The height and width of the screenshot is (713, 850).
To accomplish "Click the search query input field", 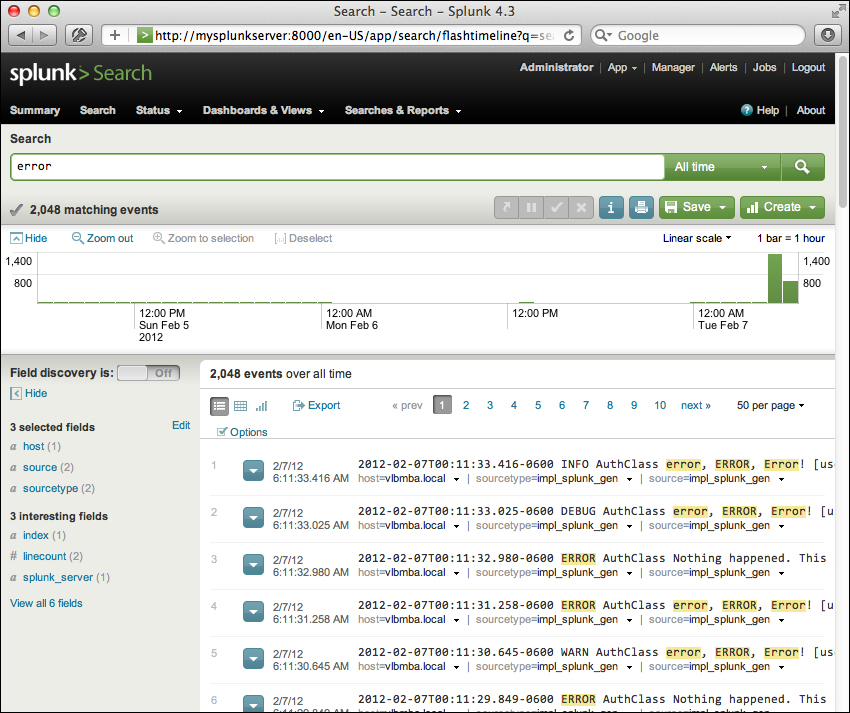I will 337,166.
